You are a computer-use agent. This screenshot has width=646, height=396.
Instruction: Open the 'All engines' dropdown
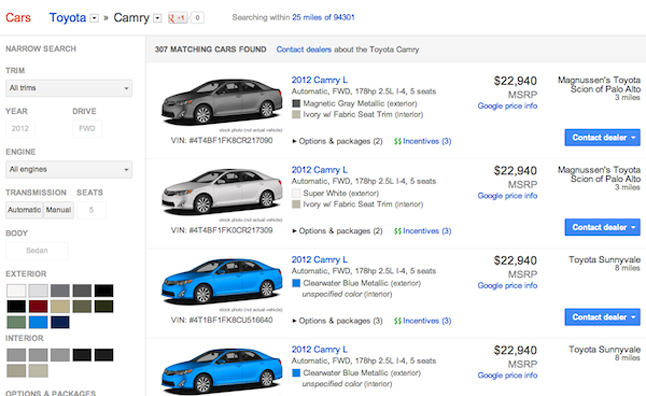coord(69,169)
